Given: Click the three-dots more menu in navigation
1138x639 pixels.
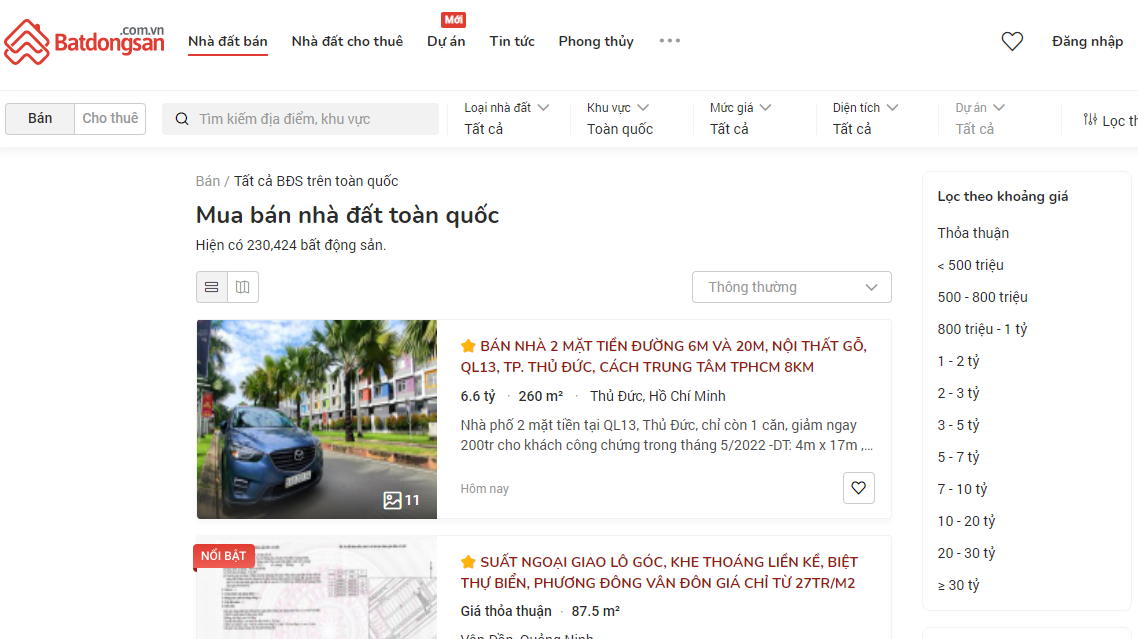Looking at the screenshot, I should pyautogui.click(x=669, y=41).
